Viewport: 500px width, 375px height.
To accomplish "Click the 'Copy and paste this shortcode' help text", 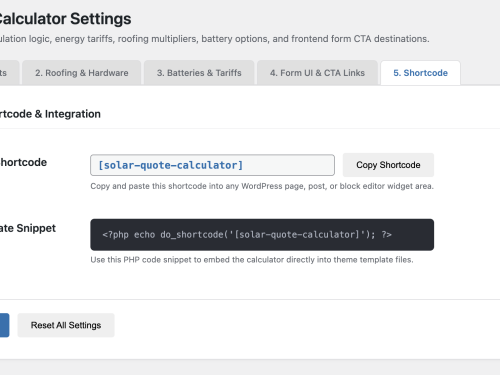I will [x=262, y=186].
